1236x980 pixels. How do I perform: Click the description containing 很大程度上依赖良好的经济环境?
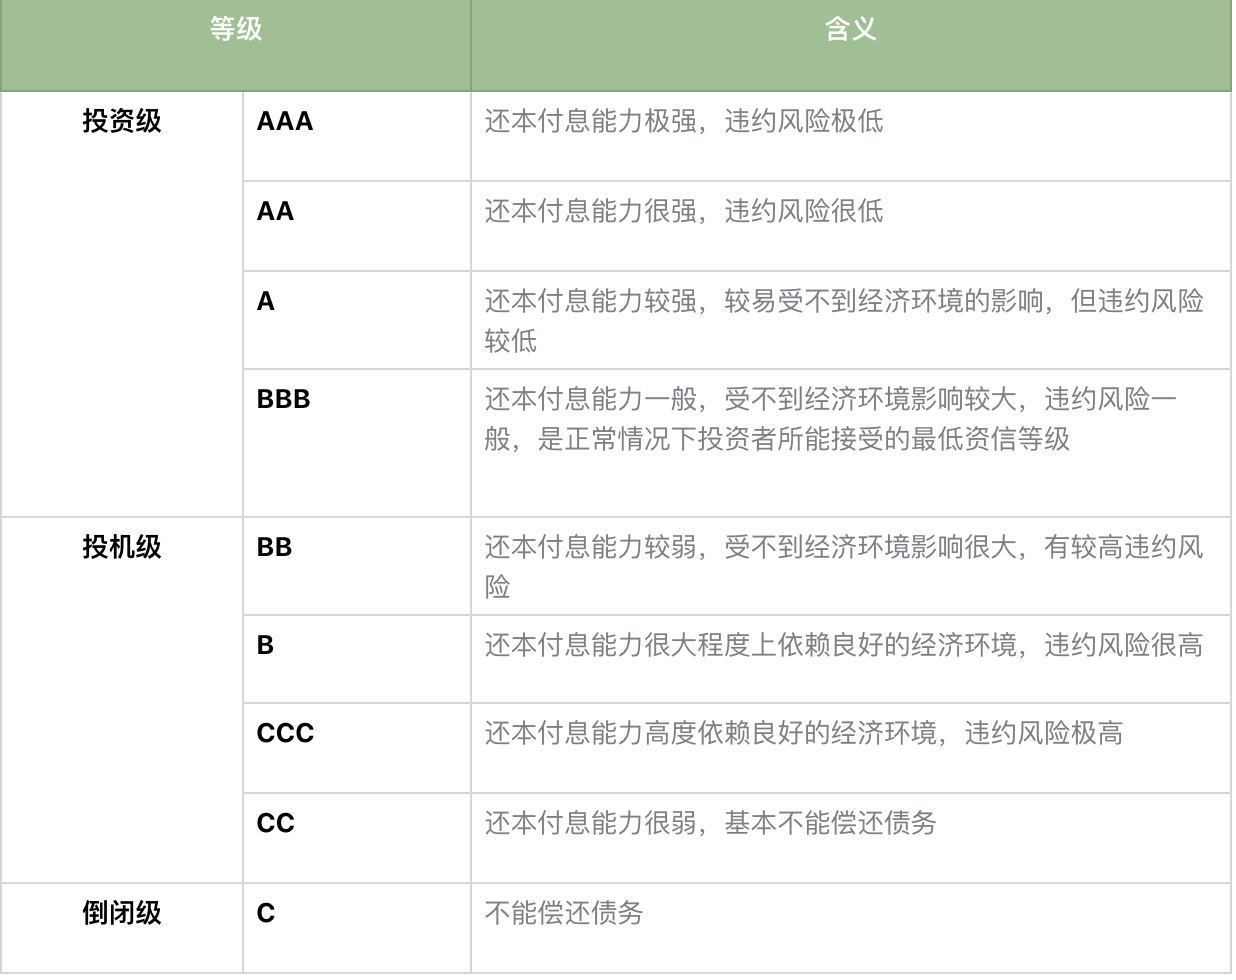pos(843,646)
